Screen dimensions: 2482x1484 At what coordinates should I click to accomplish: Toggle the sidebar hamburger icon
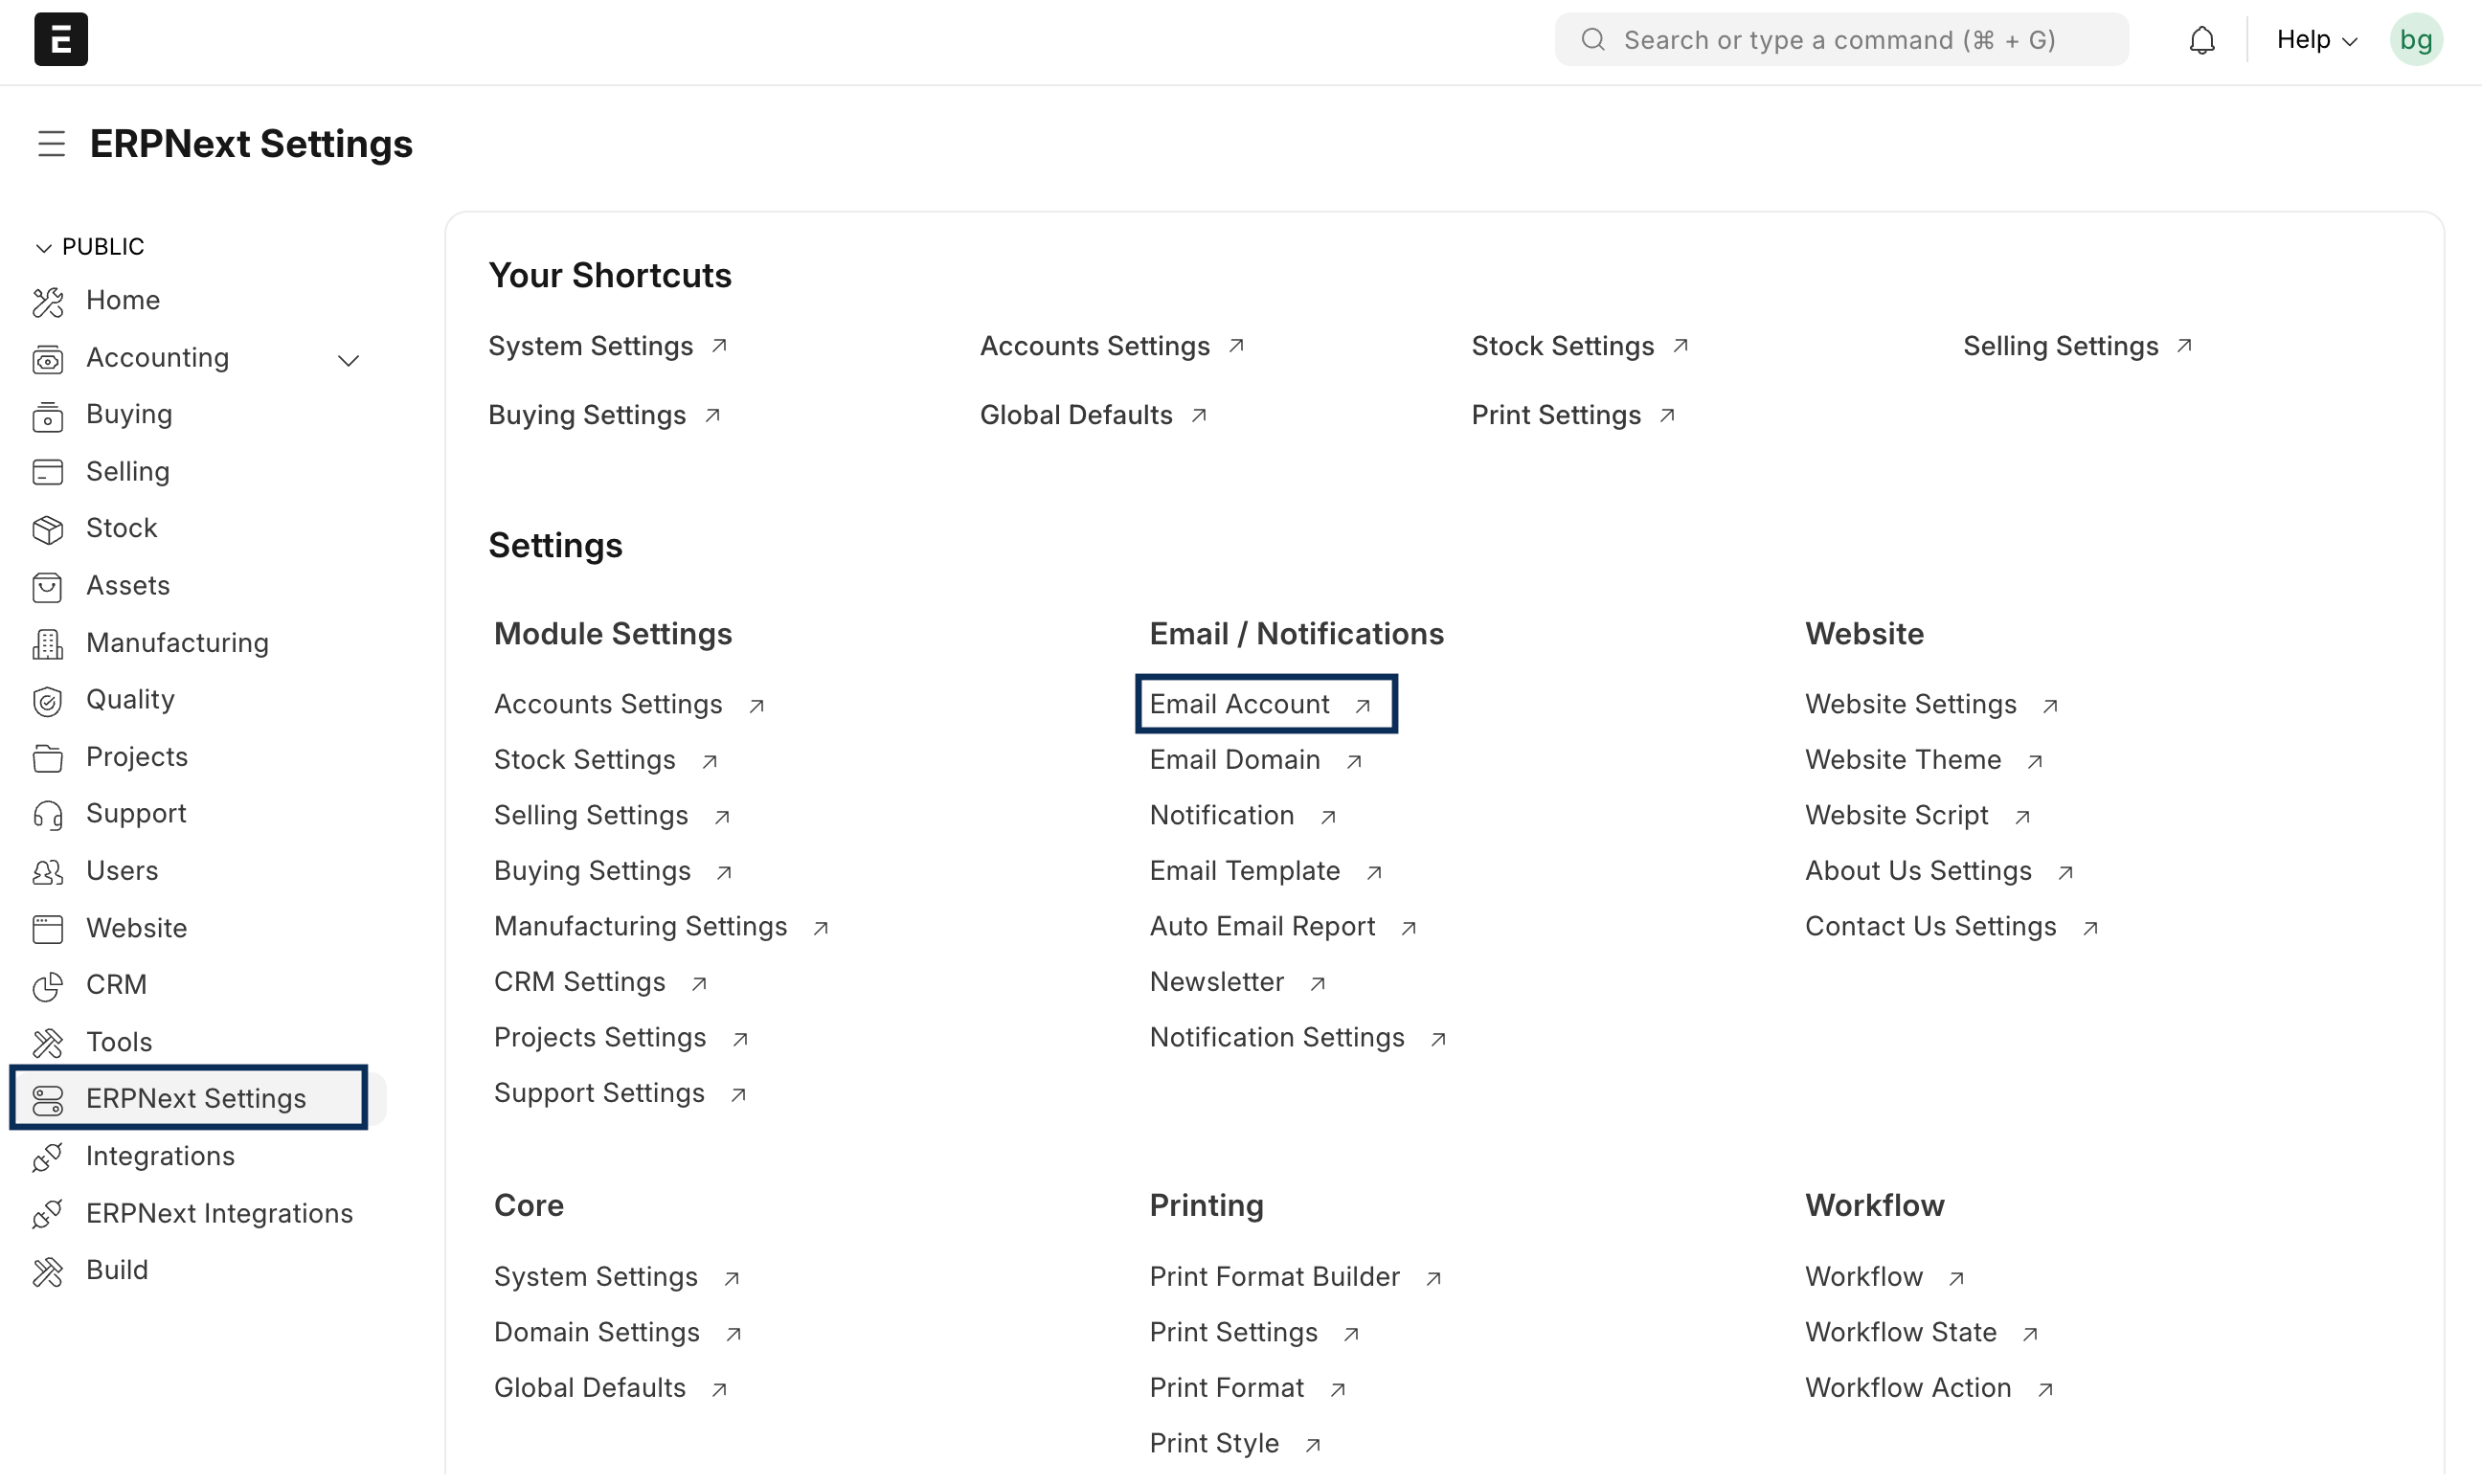[51, 144]
